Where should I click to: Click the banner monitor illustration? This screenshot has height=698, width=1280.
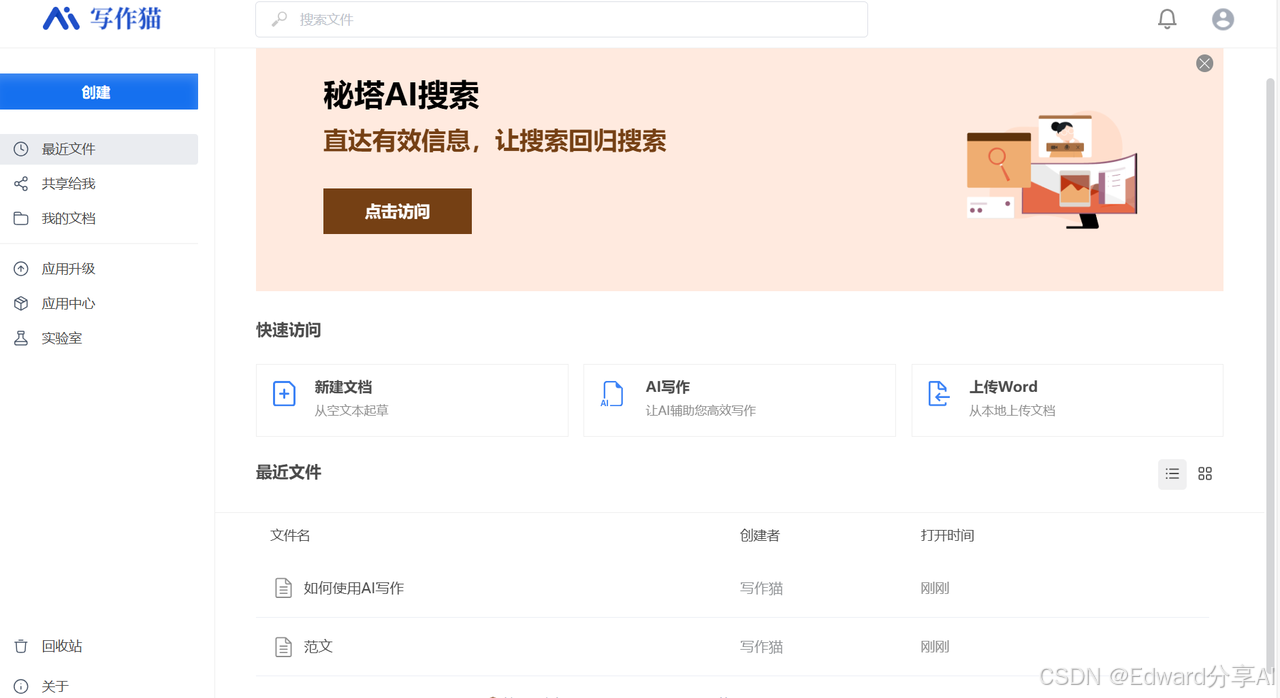tap(1052, 170)
